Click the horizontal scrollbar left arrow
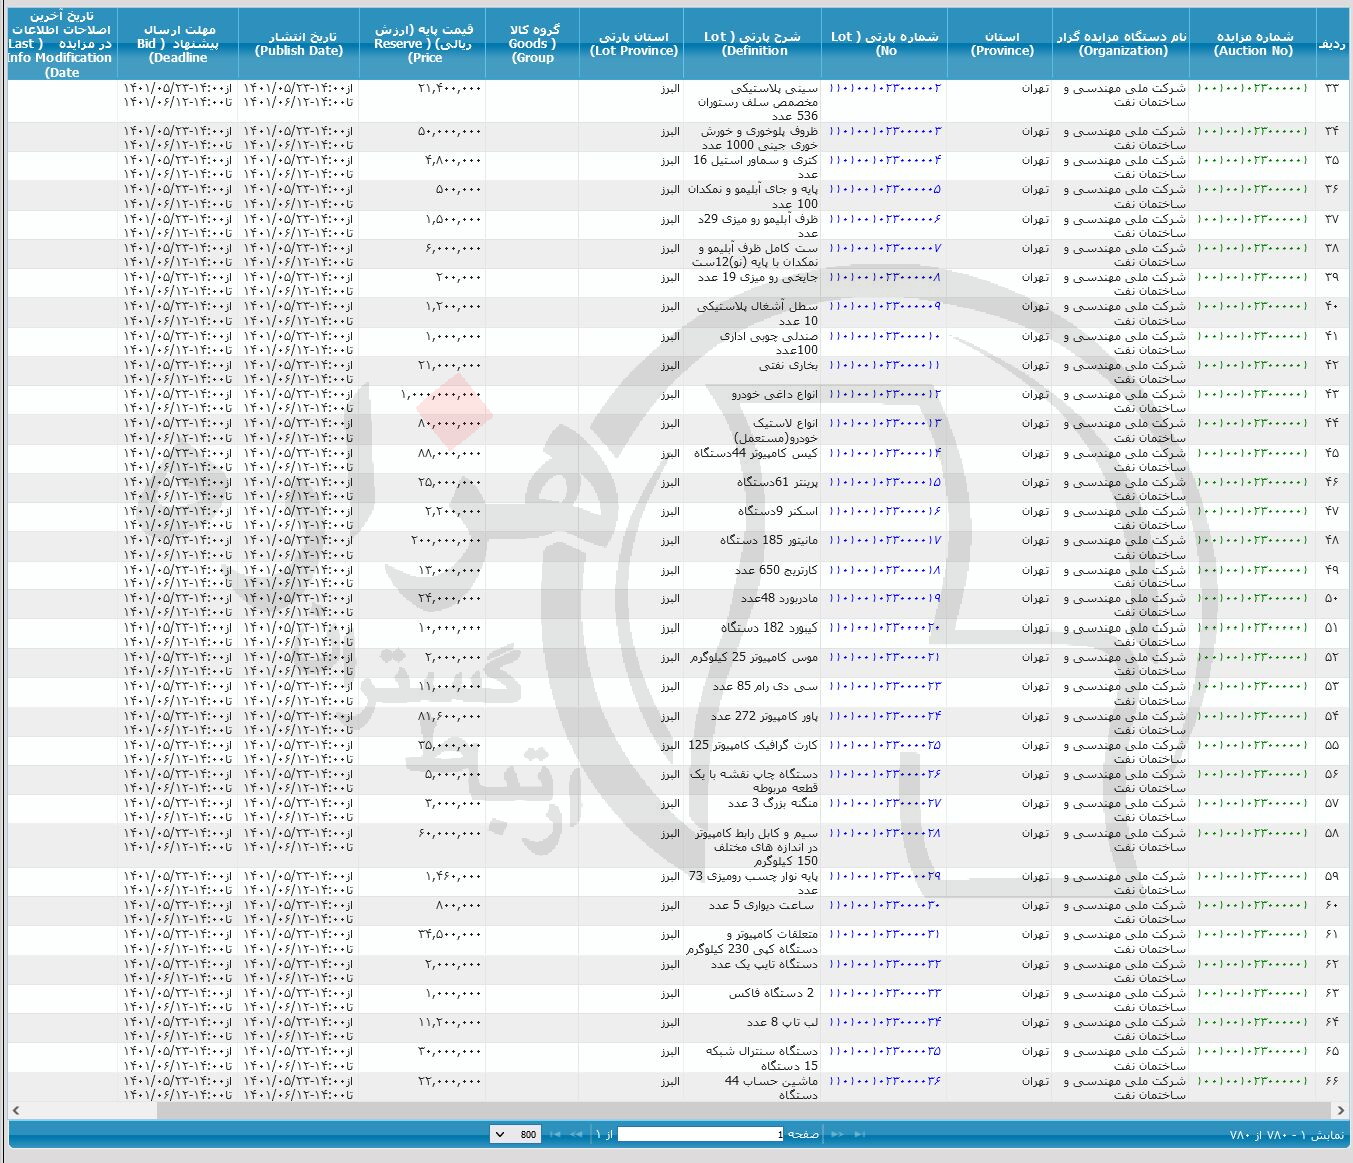Screen dimensions: 1353x1163 (15, 1110)
